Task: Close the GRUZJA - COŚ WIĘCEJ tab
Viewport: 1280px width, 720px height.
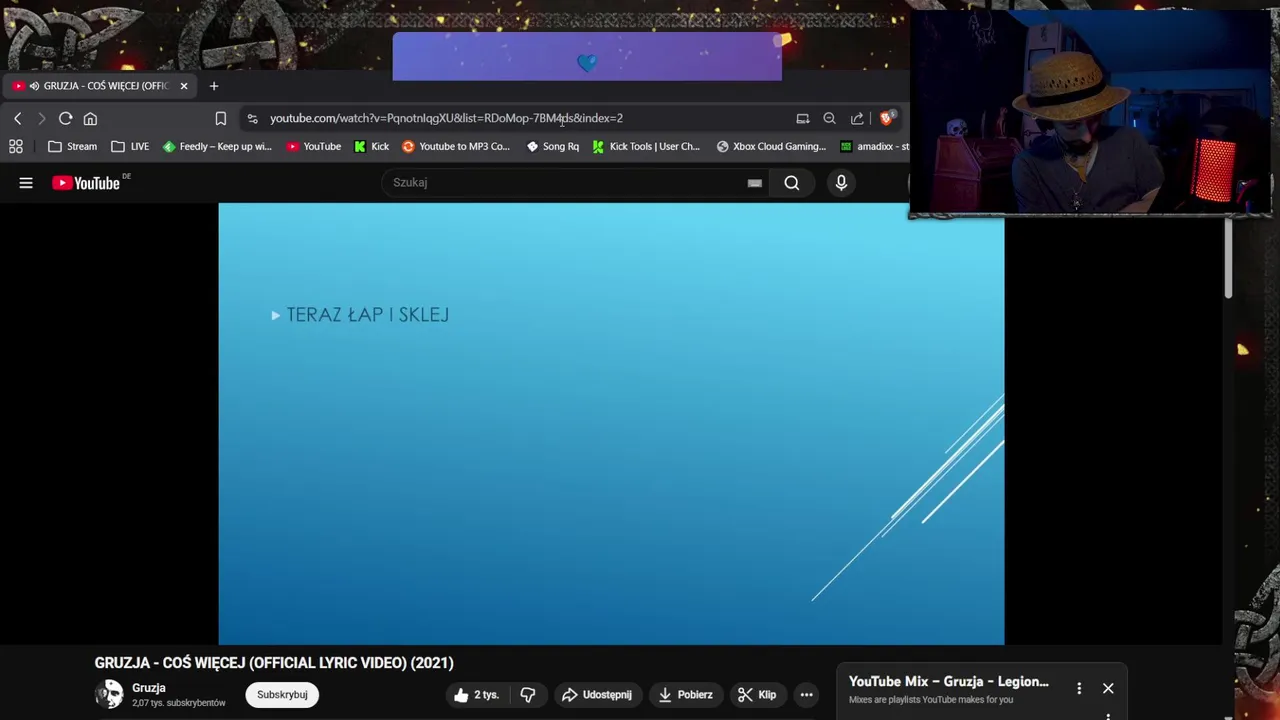Action: tap(184, 86)
